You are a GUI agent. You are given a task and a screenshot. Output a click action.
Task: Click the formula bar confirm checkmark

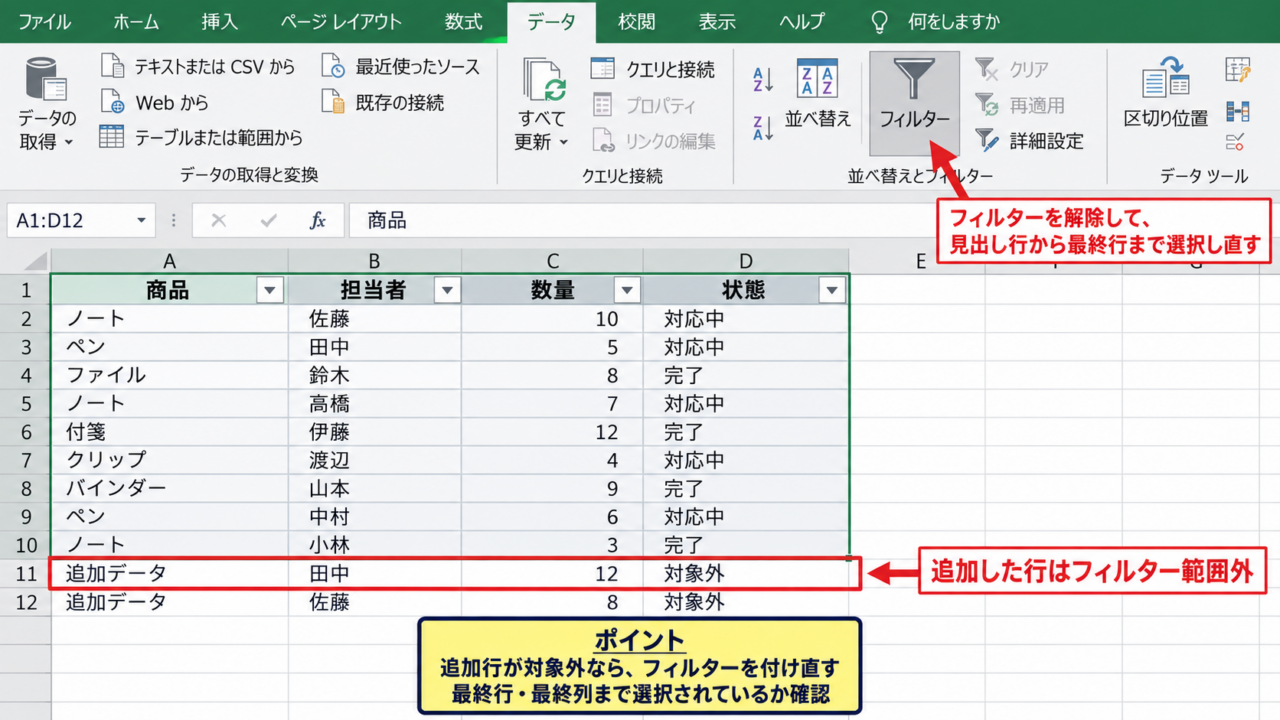(x=268, y=221)
